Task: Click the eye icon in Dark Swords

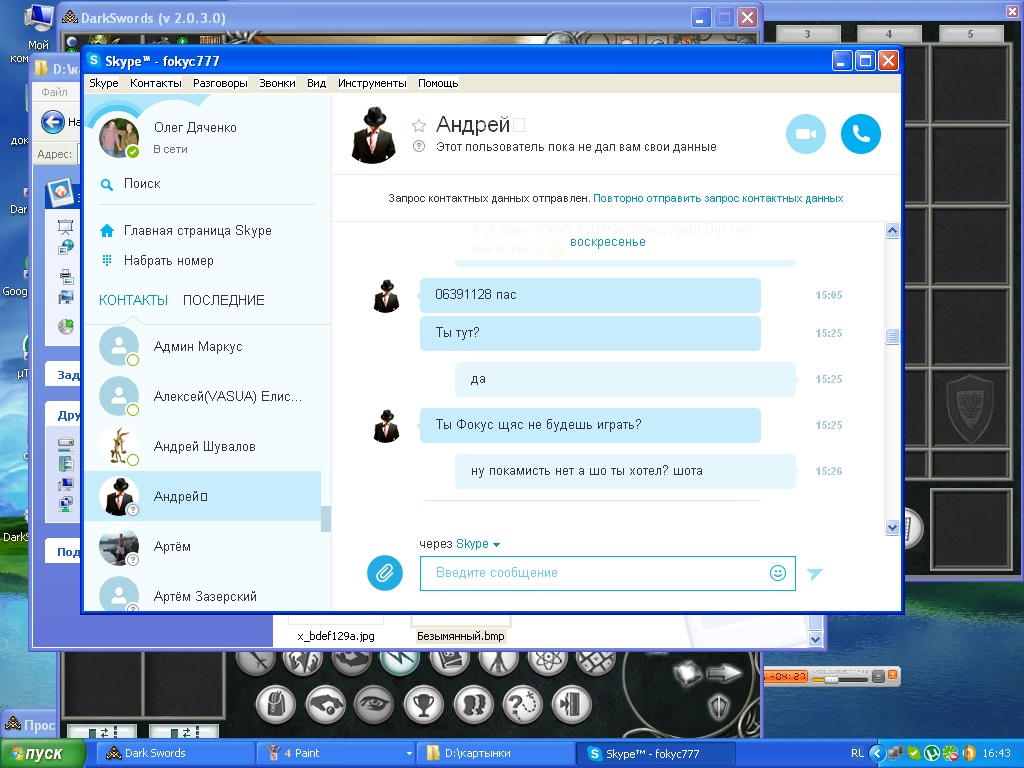Action: coord(374,704)
